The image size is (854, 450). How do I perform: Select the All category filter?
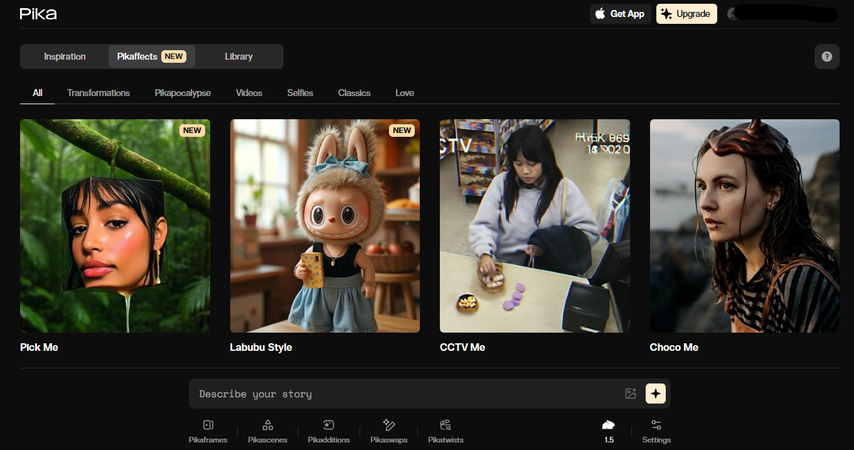pos(37,93)
